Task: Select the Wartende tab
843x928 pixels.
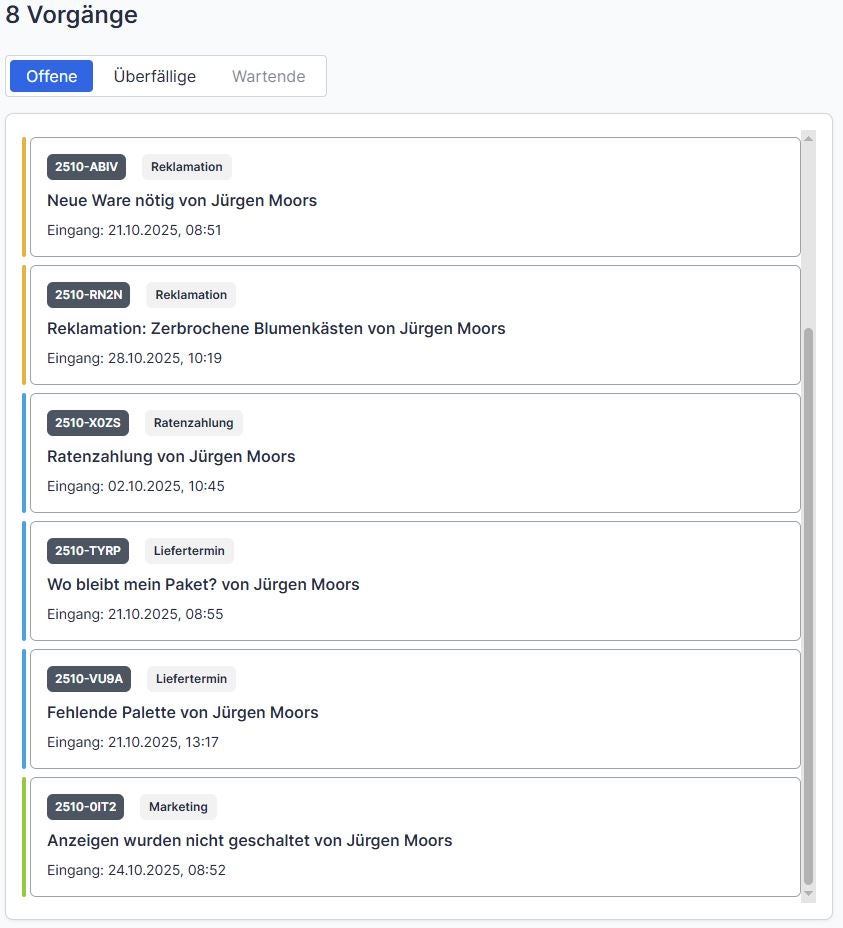Action: [x=268, y=76]
